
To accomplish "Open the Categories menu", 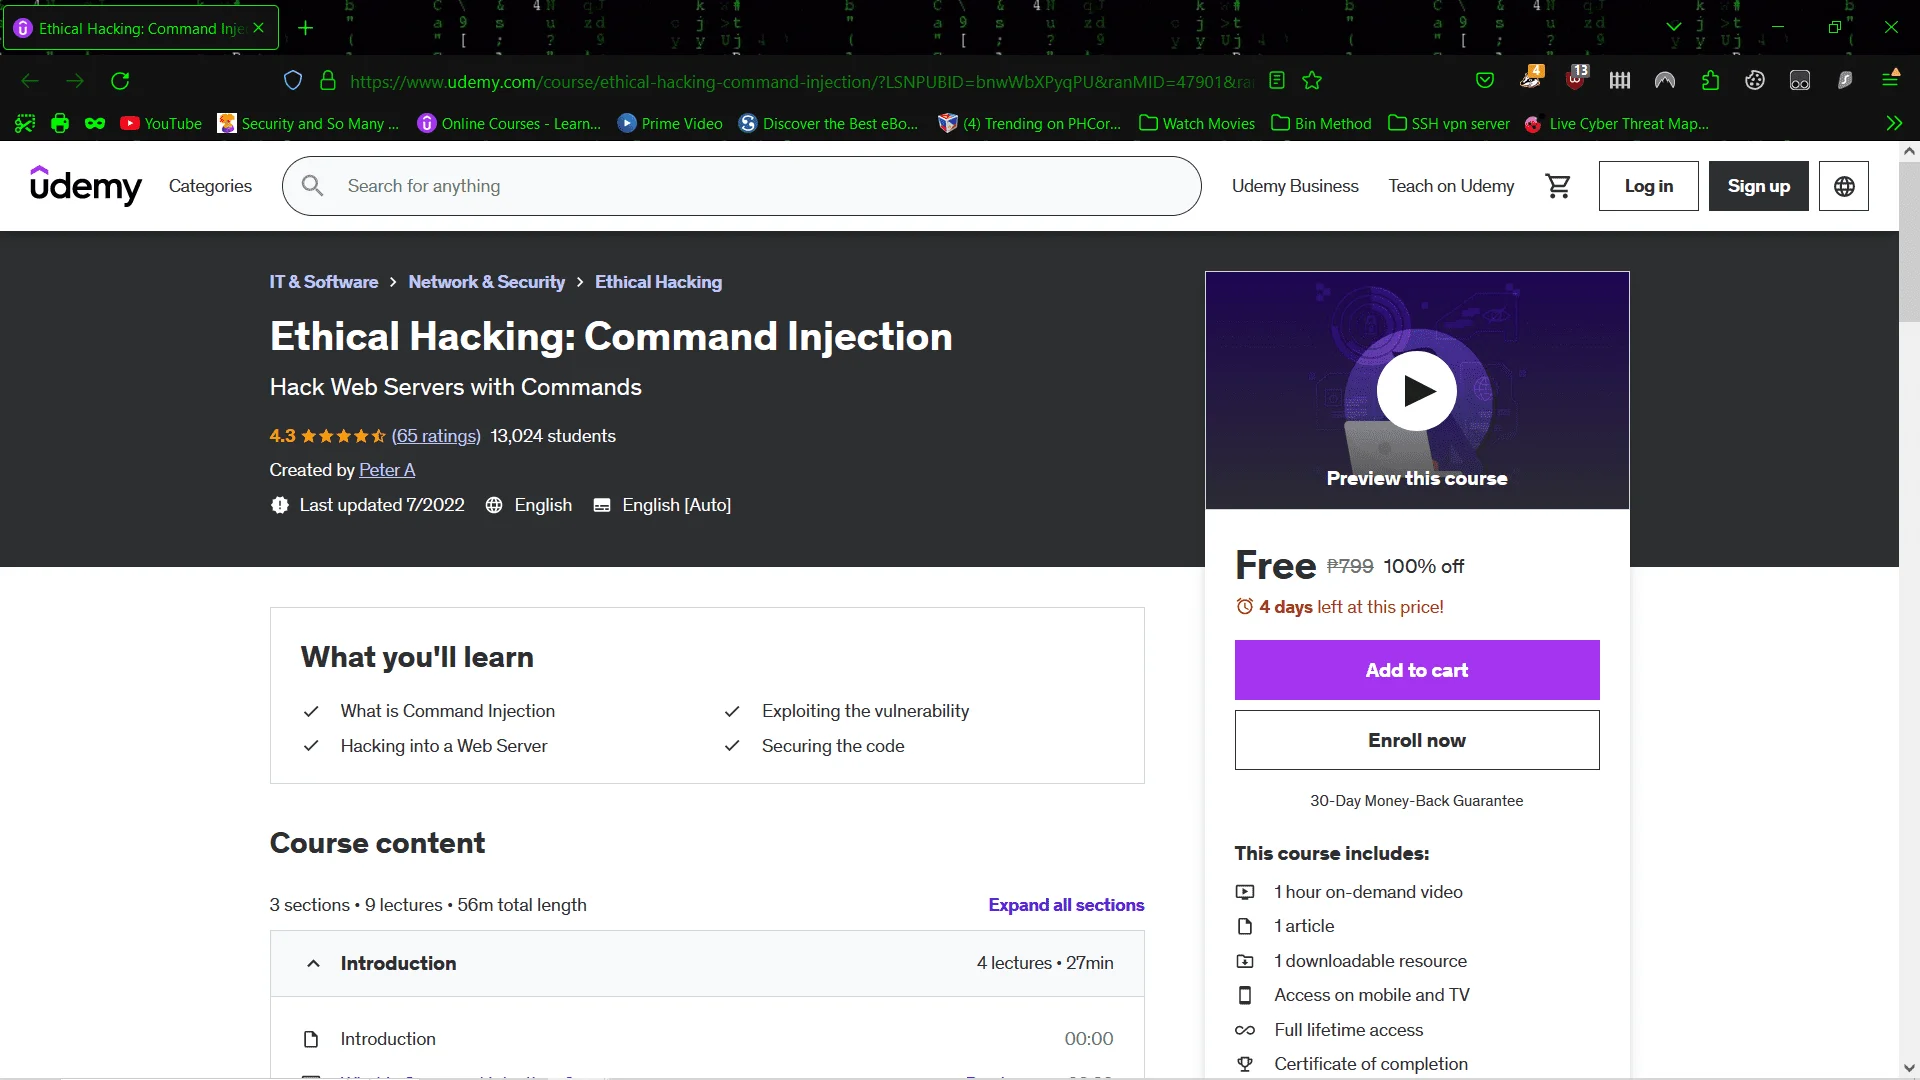I will point(210,186).
